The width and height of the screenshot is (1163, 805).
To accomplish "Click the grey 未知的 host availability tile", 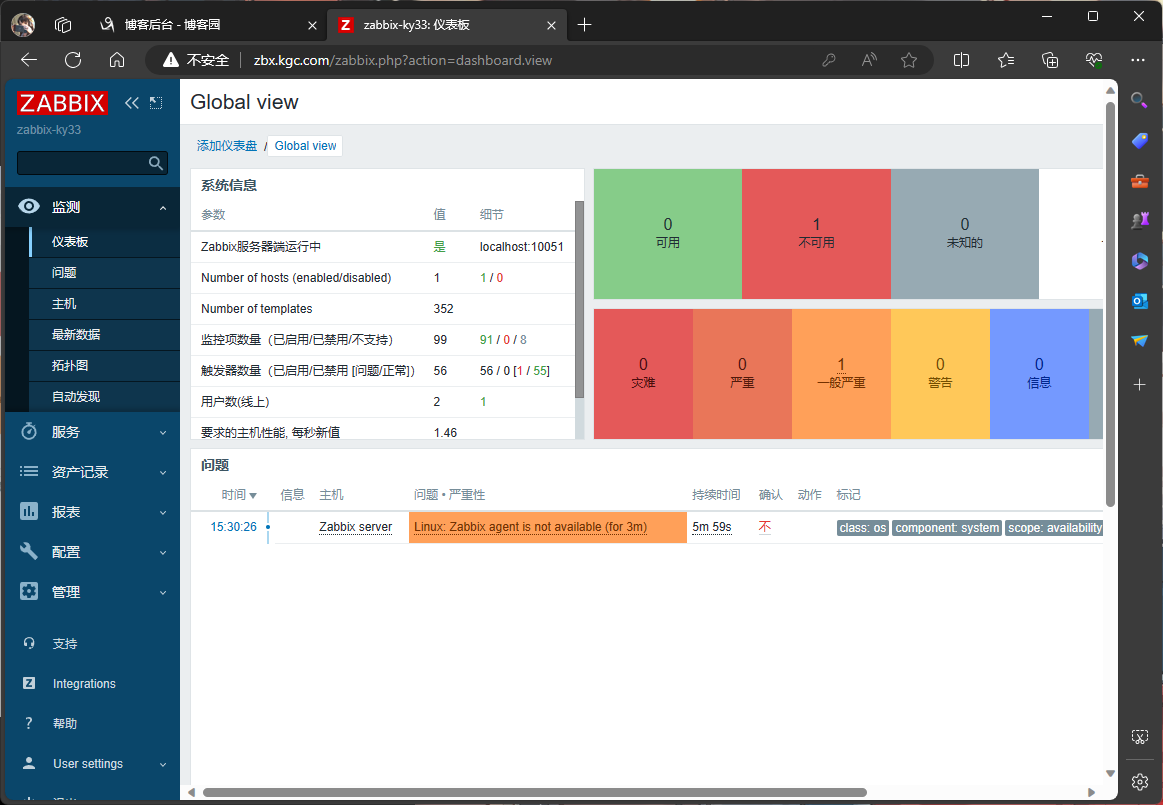I will 965,234.
